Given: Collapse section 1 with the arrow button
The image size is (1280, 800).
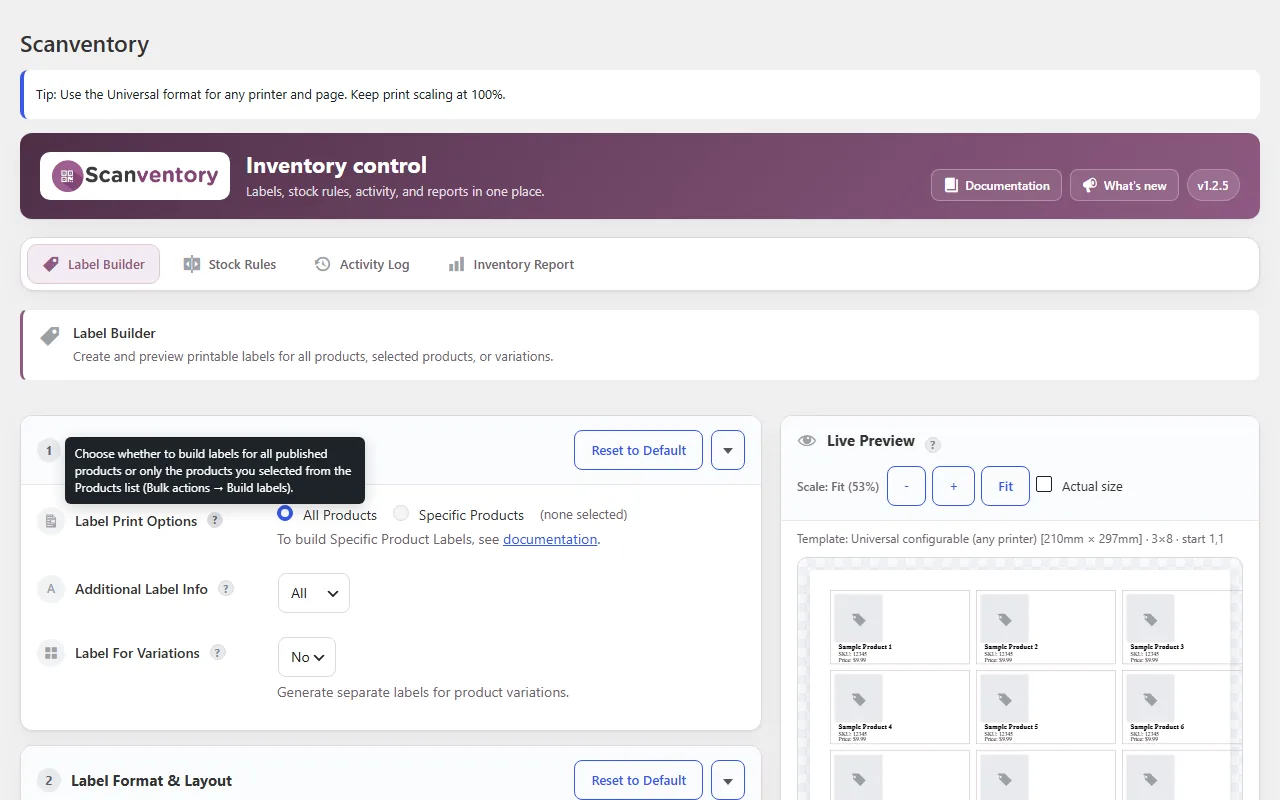Looking at the screenshot, I should [728, 450].
